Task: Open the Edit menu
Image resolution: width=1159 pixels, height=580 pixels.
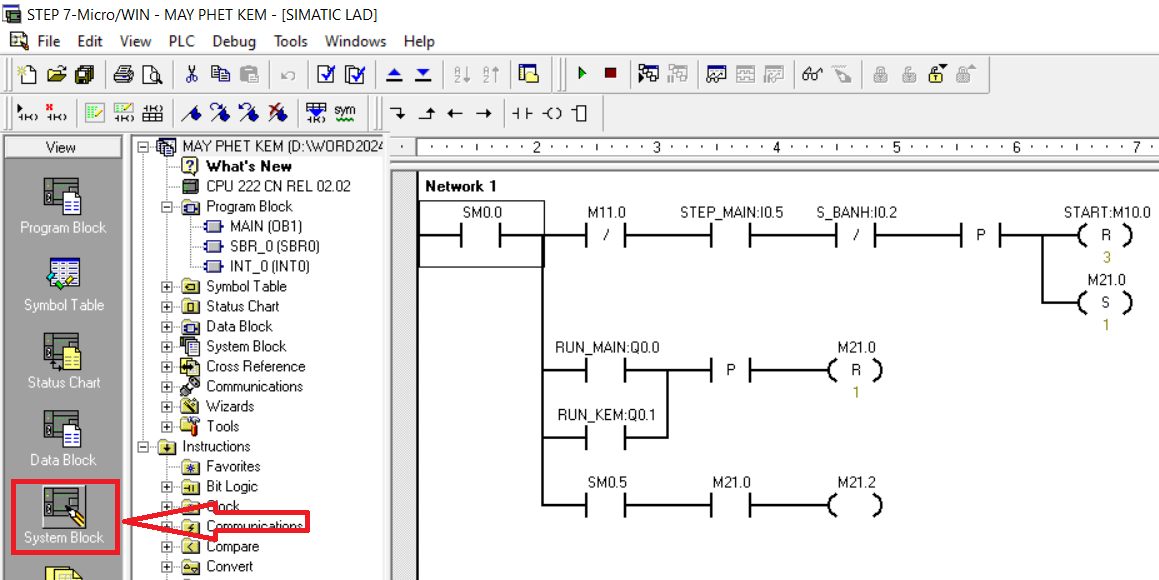Action: point(90,41)
